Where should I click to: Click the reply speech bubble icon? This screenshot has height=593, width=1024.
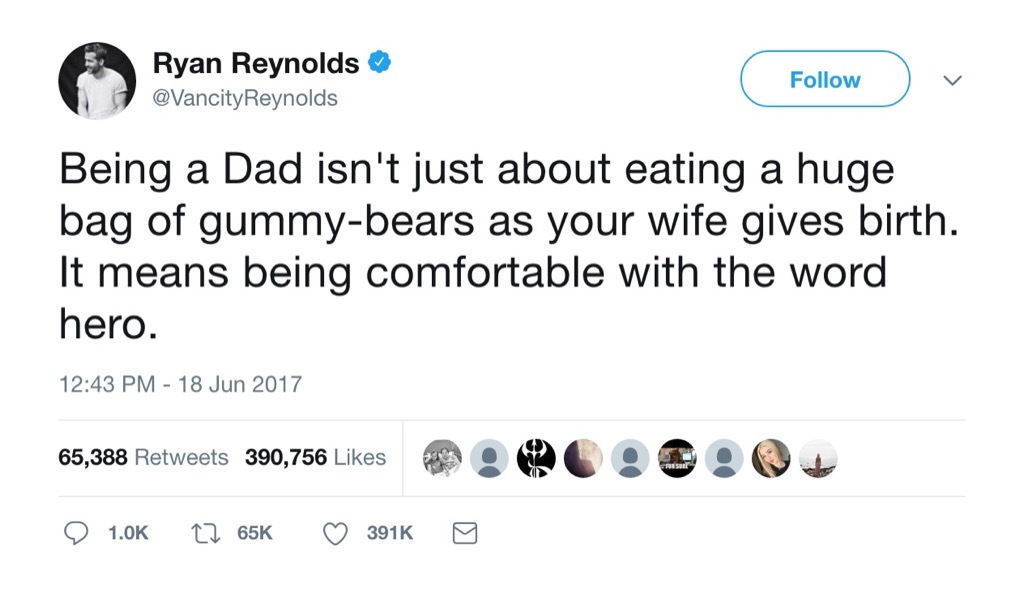click(78, 533)
